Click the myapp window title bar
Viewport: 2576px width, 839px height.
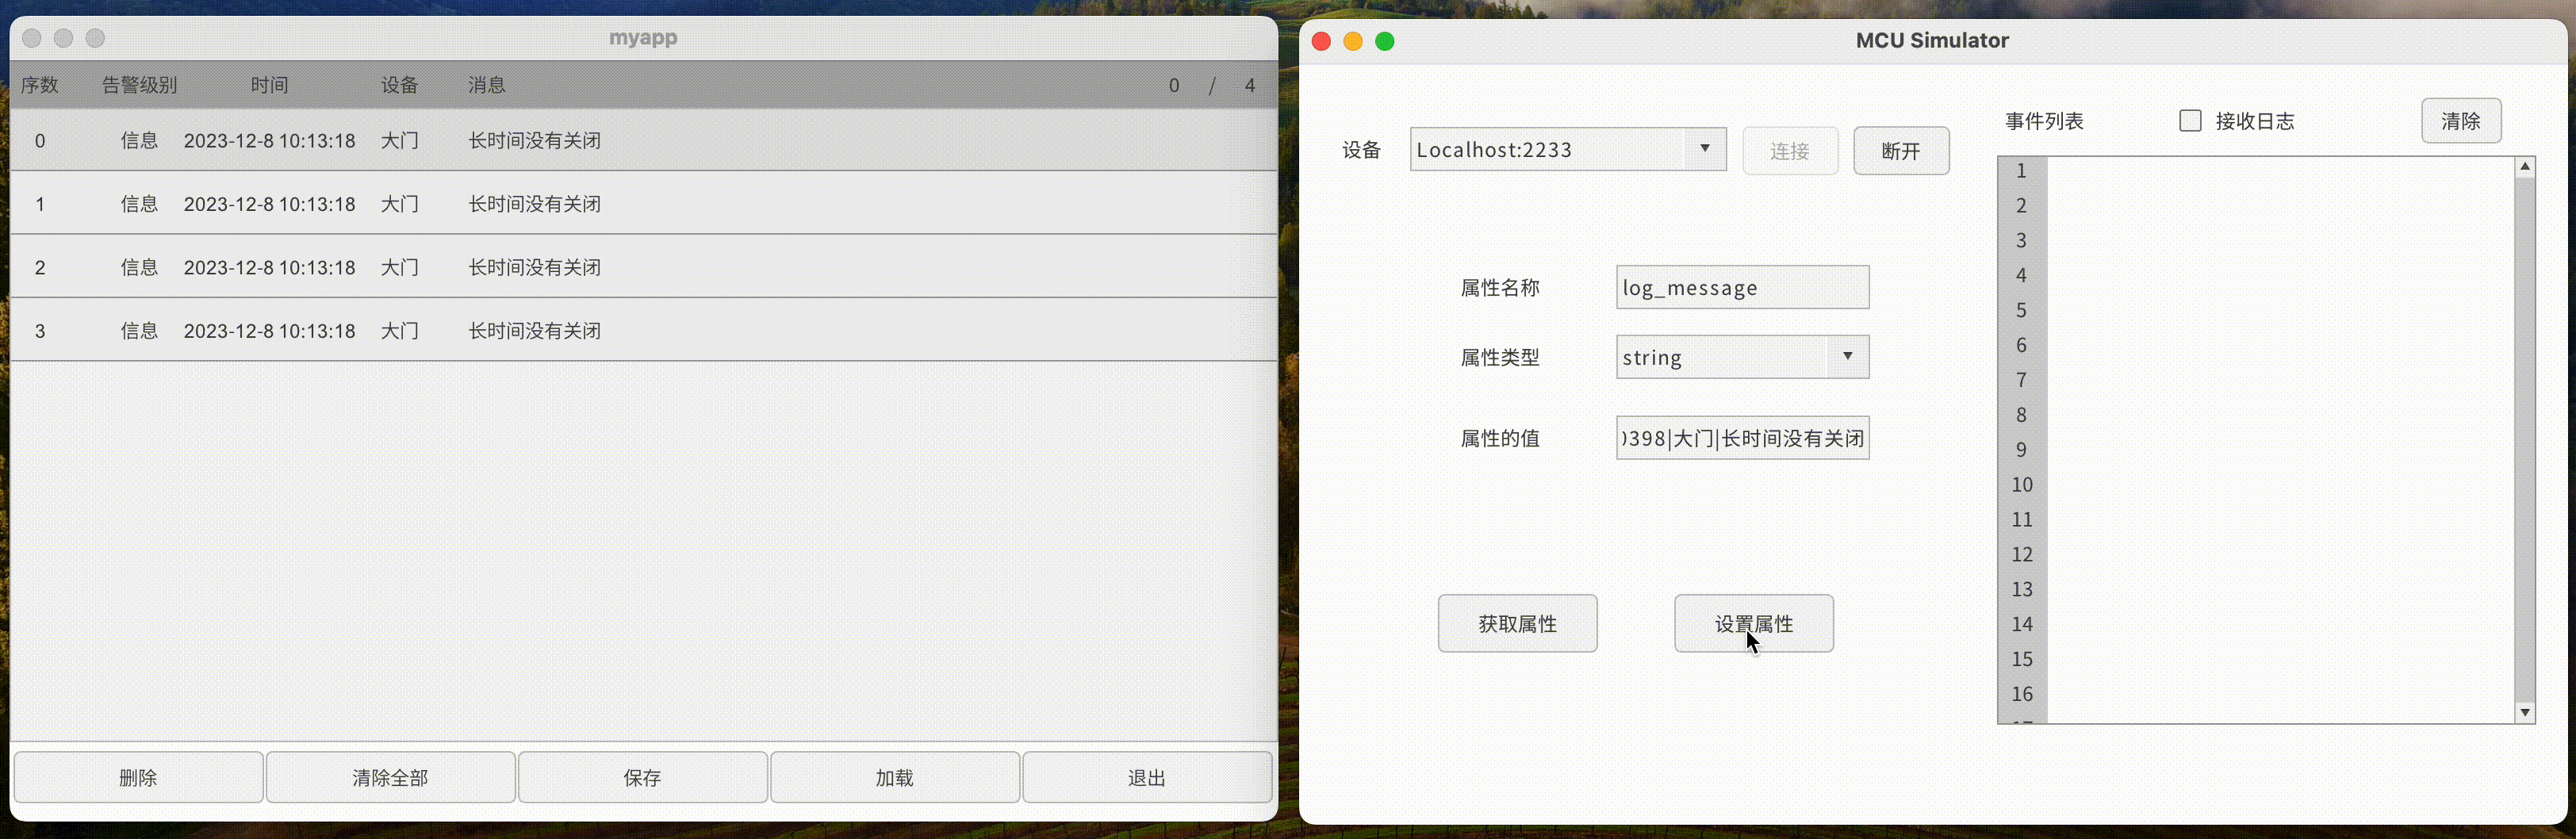click(643, 38)
